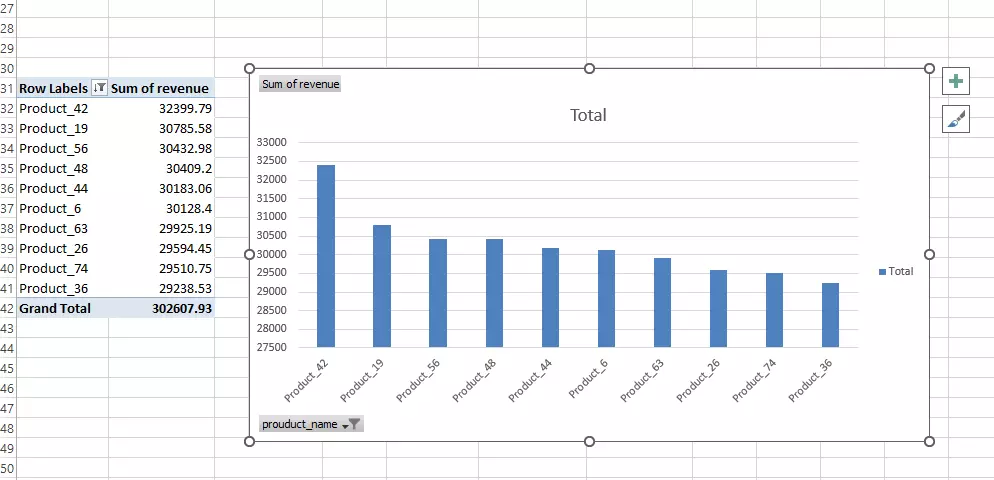Select row header 31
The image size is (994, 480).
point(8,88)
